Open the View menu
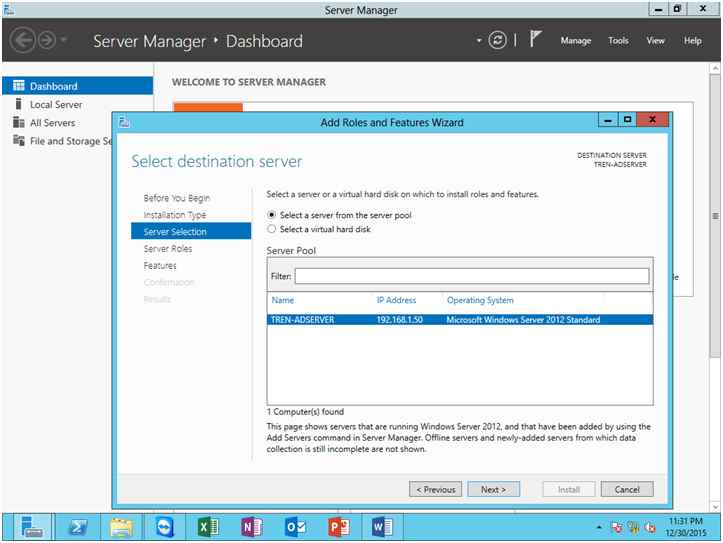Image resolution: width=723 pixels, height=543 pixels. click(x=655, y=41)
